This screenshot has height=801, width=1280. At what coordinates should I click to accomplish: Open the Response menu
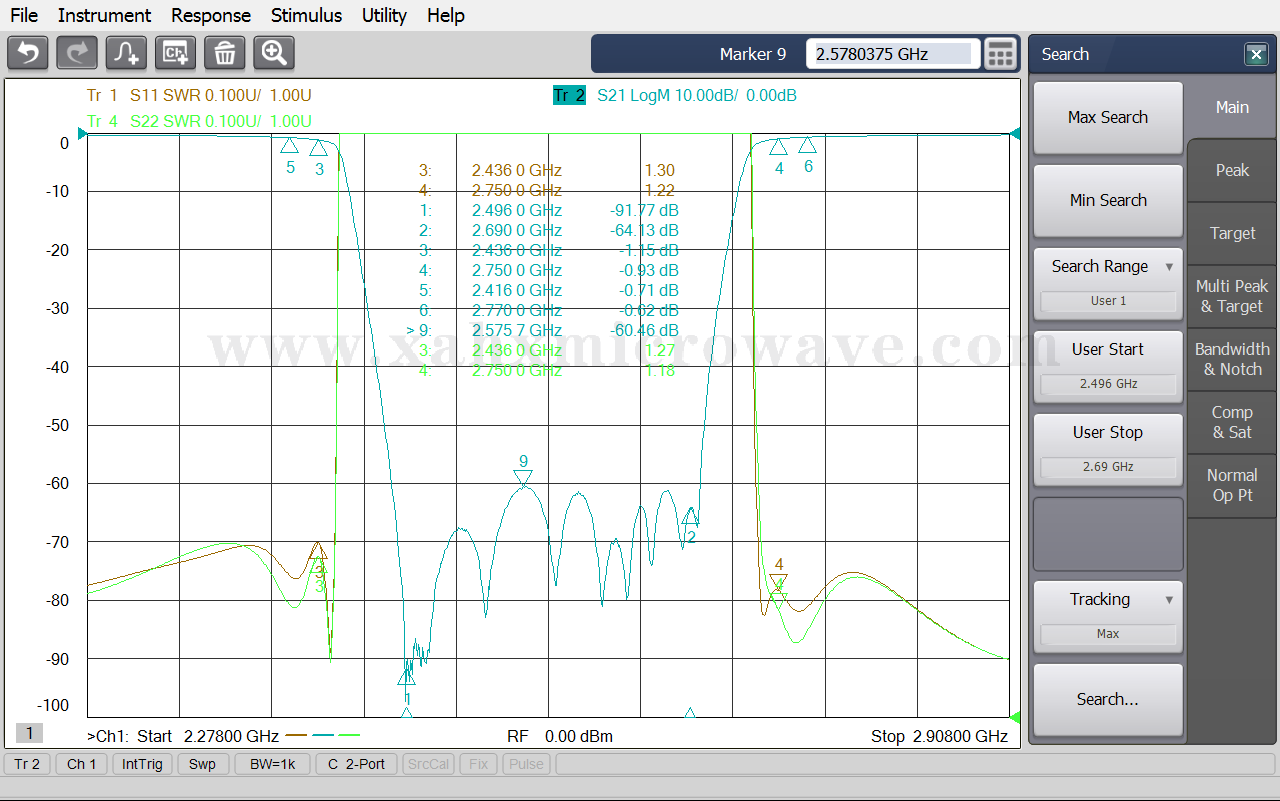click(x=211, y=15)
